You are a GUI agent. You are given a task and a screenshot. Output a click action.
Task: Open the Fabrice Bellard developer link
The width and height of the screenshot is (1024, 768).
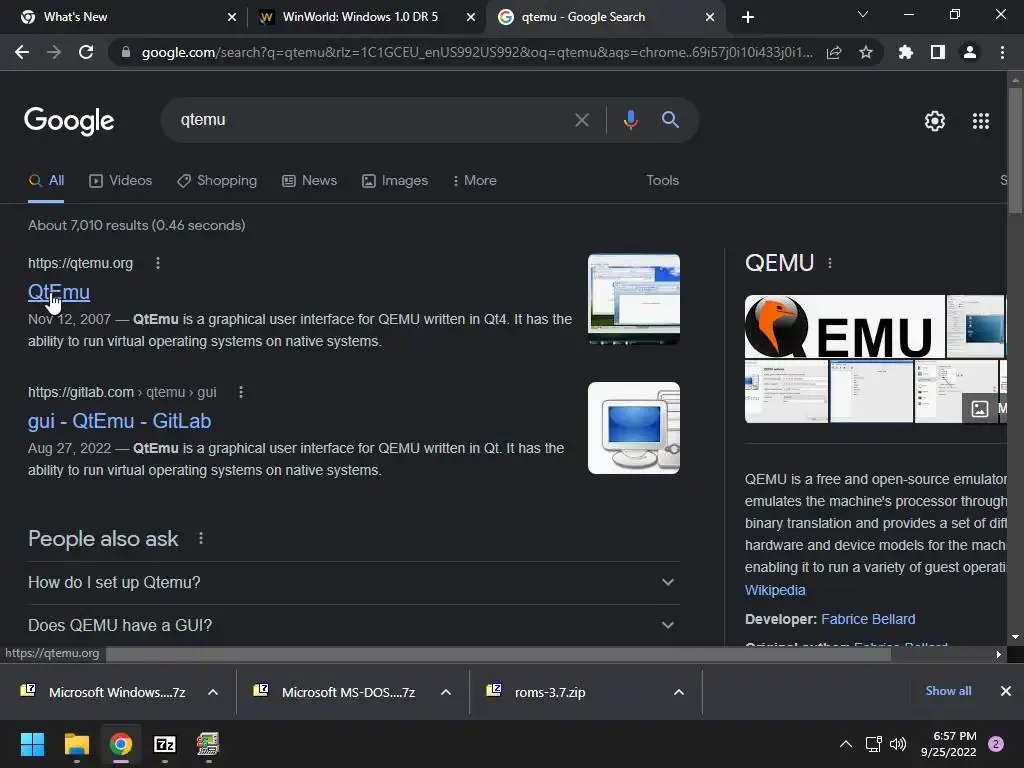[x=868, y=619]
